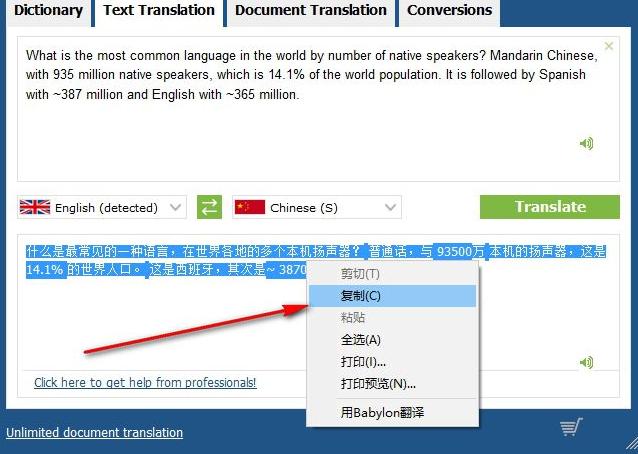This screenshot has width=638, height=454.
Task: Expand the English (detected) language dropdown
Action: coord(175,208)
